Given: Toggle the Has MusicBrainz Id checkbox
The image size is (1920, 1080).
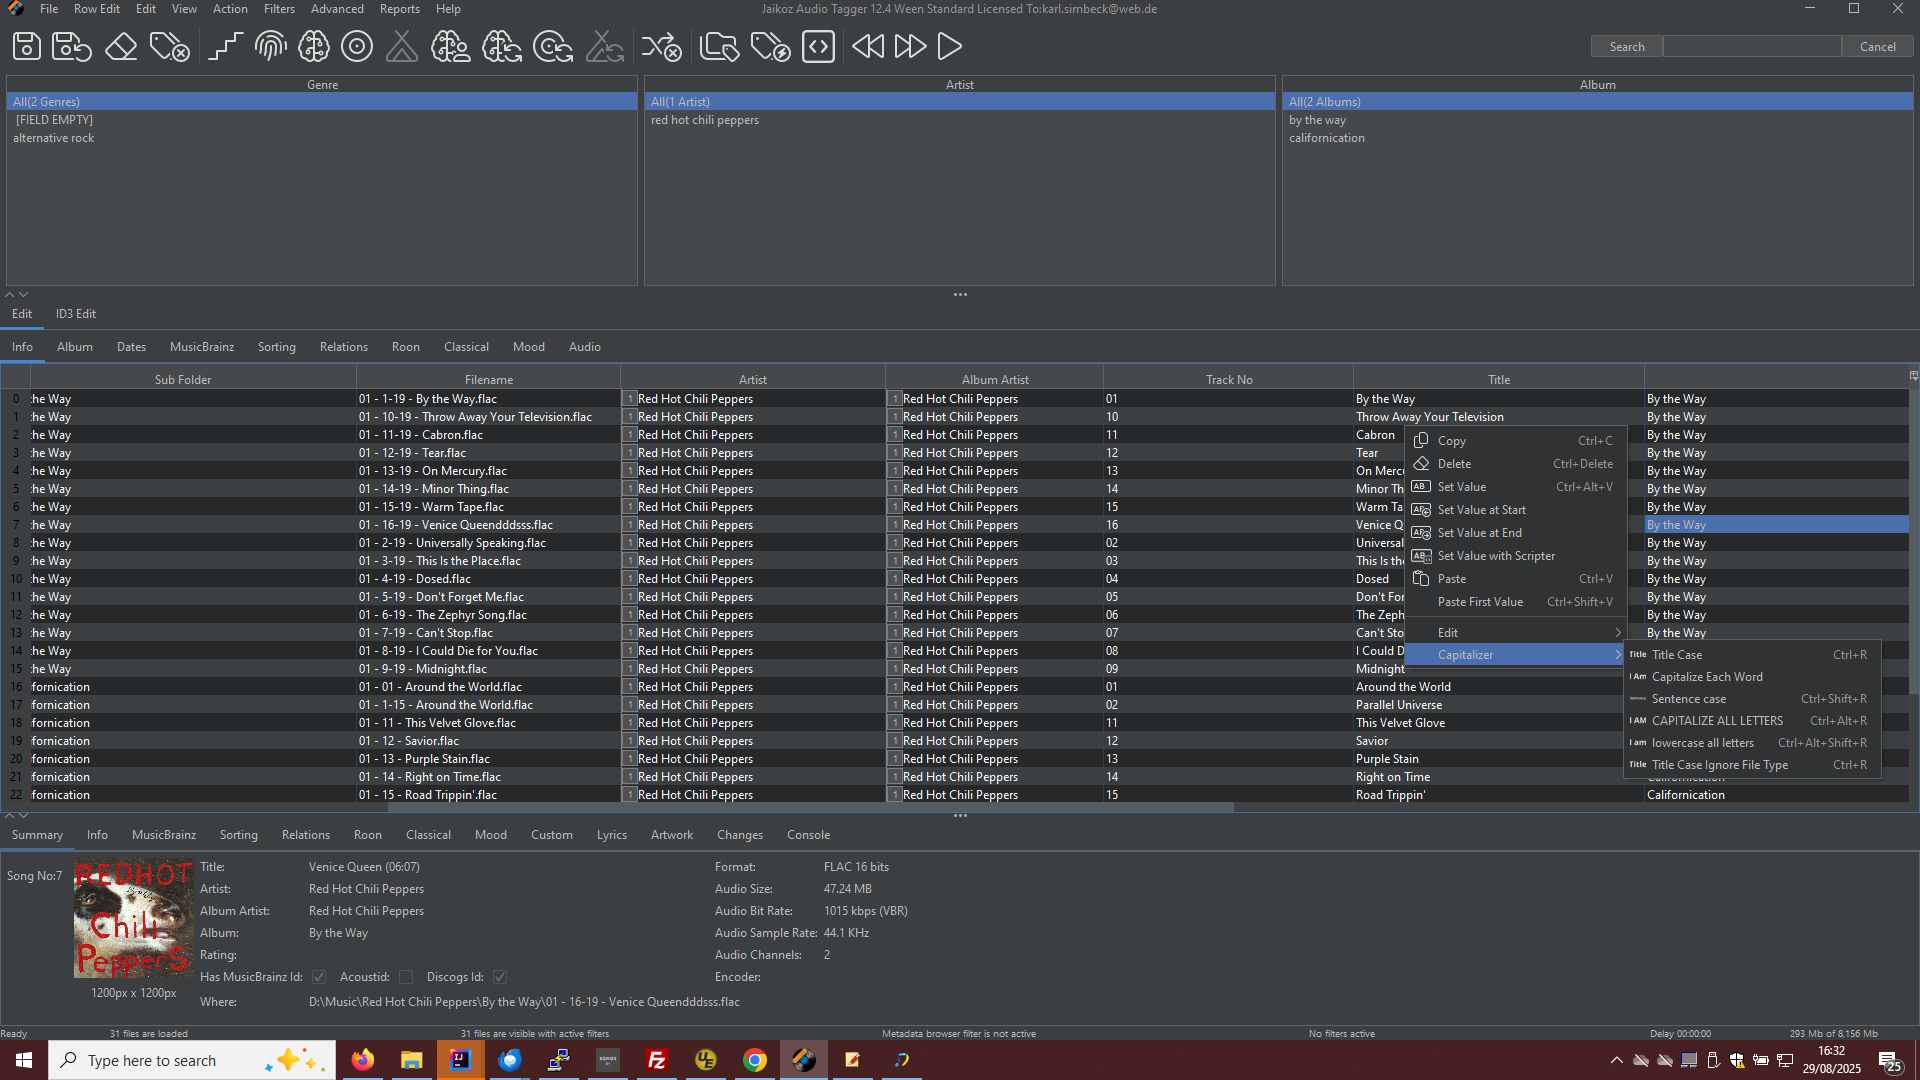Looking at the screenshot, I should point(319,977).
